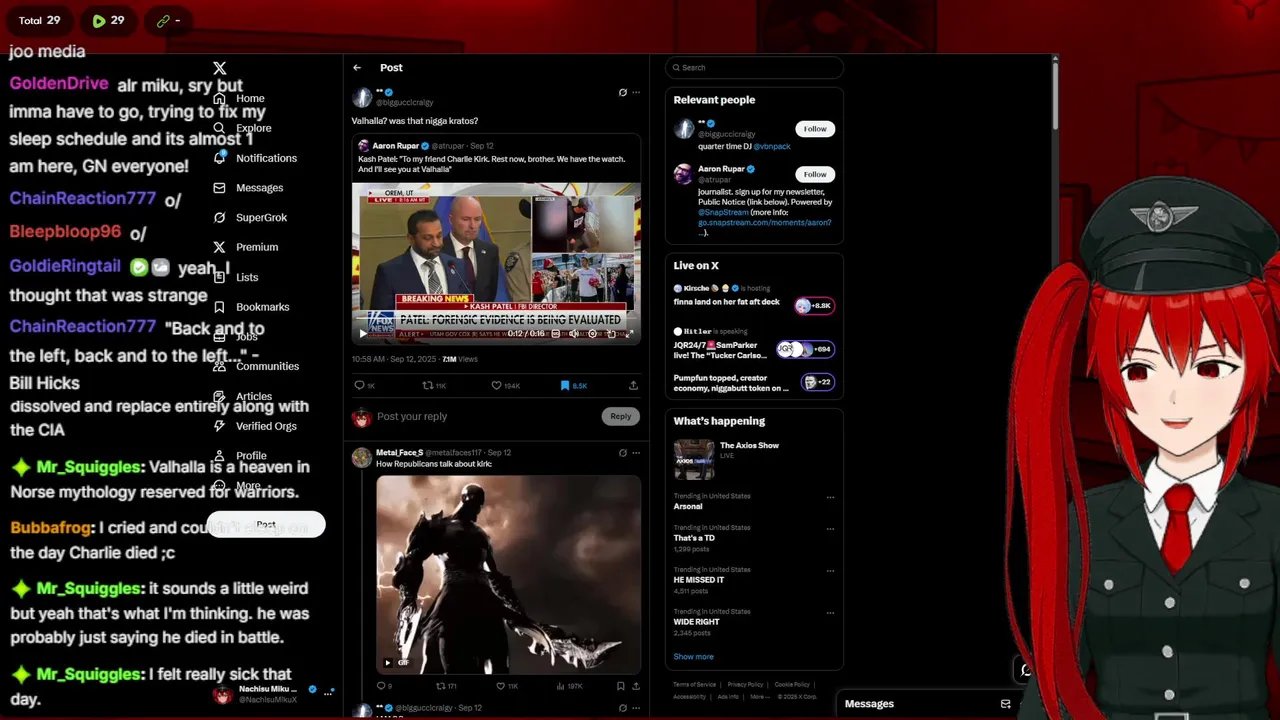
Task: Open Premium in the sidebar
Action: coord(245,247)
